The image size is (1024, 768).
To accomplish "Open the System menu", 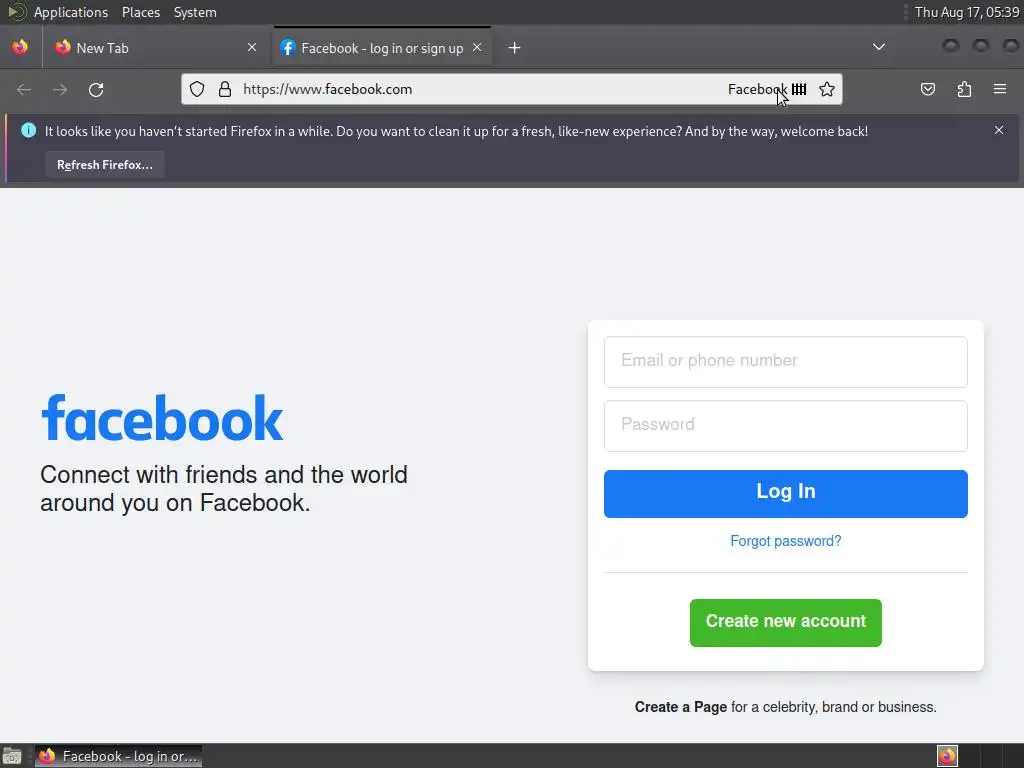I will tap(195, 12).
